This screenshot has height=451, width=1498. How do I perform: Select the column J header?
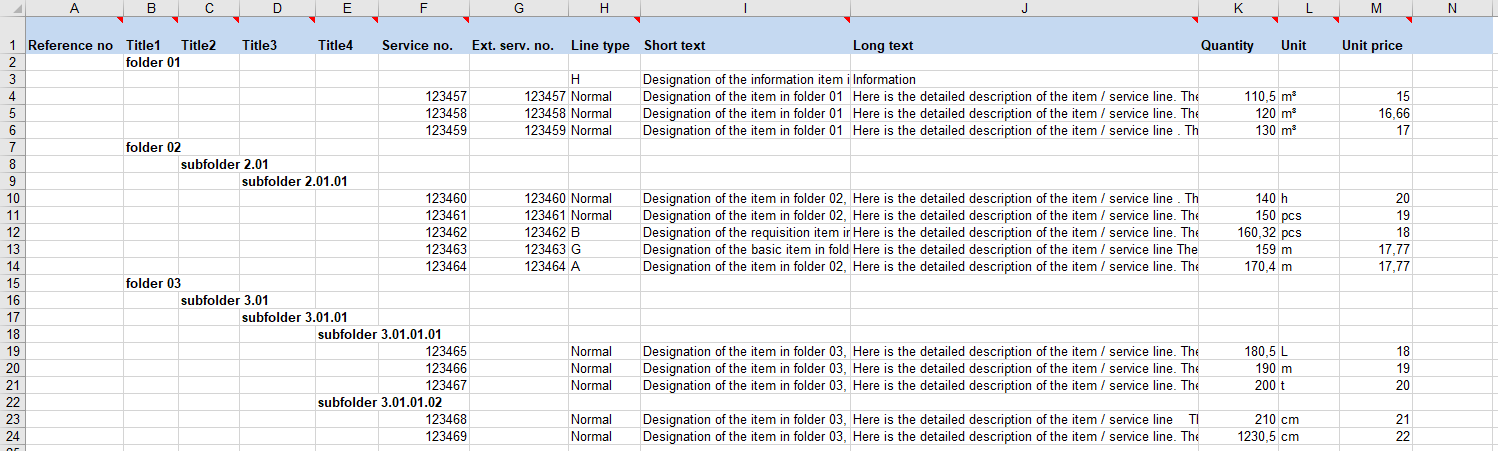pyautogui.click(x=1024, y=7)
